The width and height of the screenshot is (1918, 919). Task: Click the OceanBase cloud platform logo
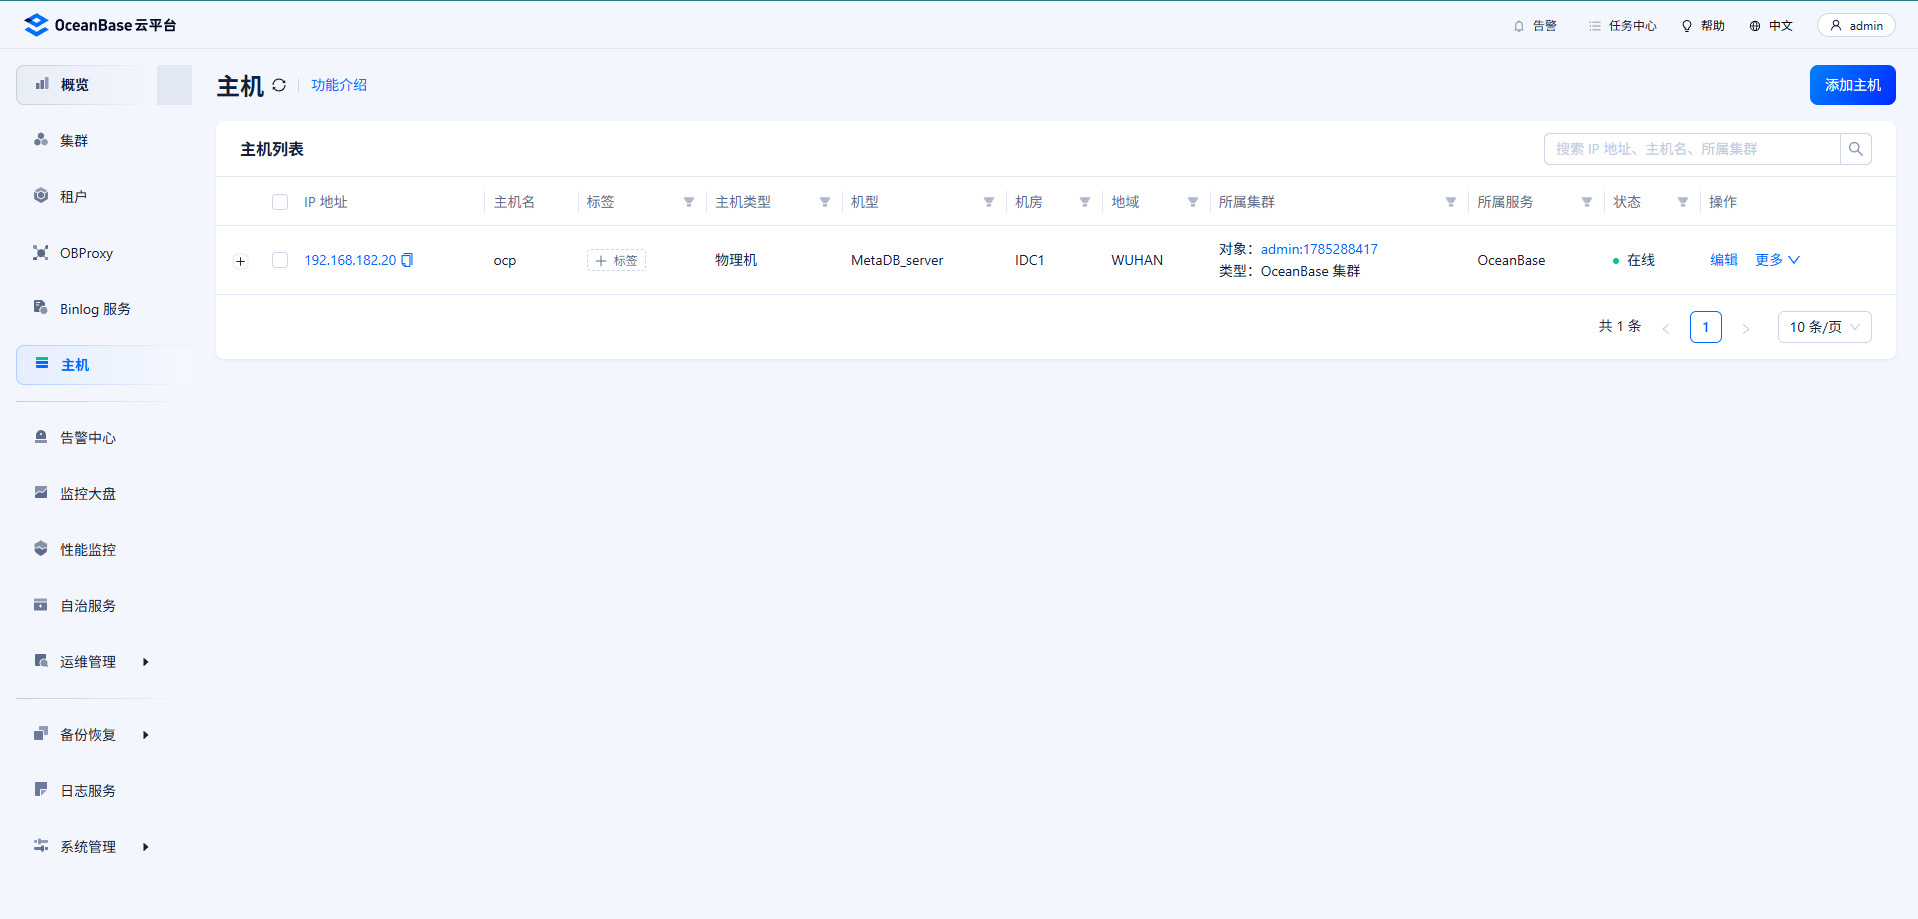(x=100, y=25)
